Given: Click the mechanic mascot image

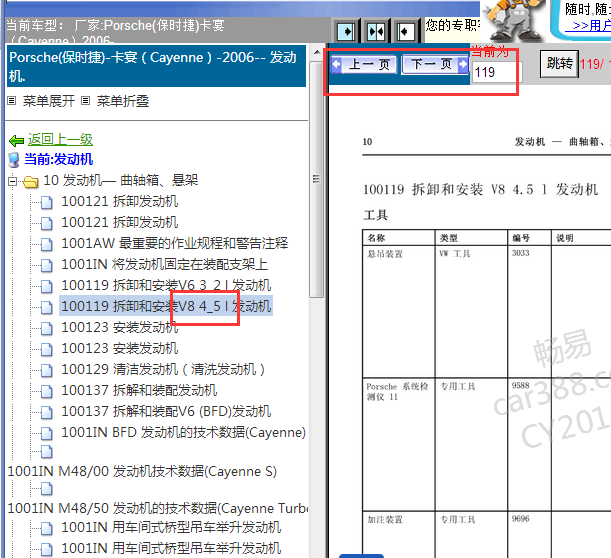Looking at the screenshot, I should coord(514,19).
